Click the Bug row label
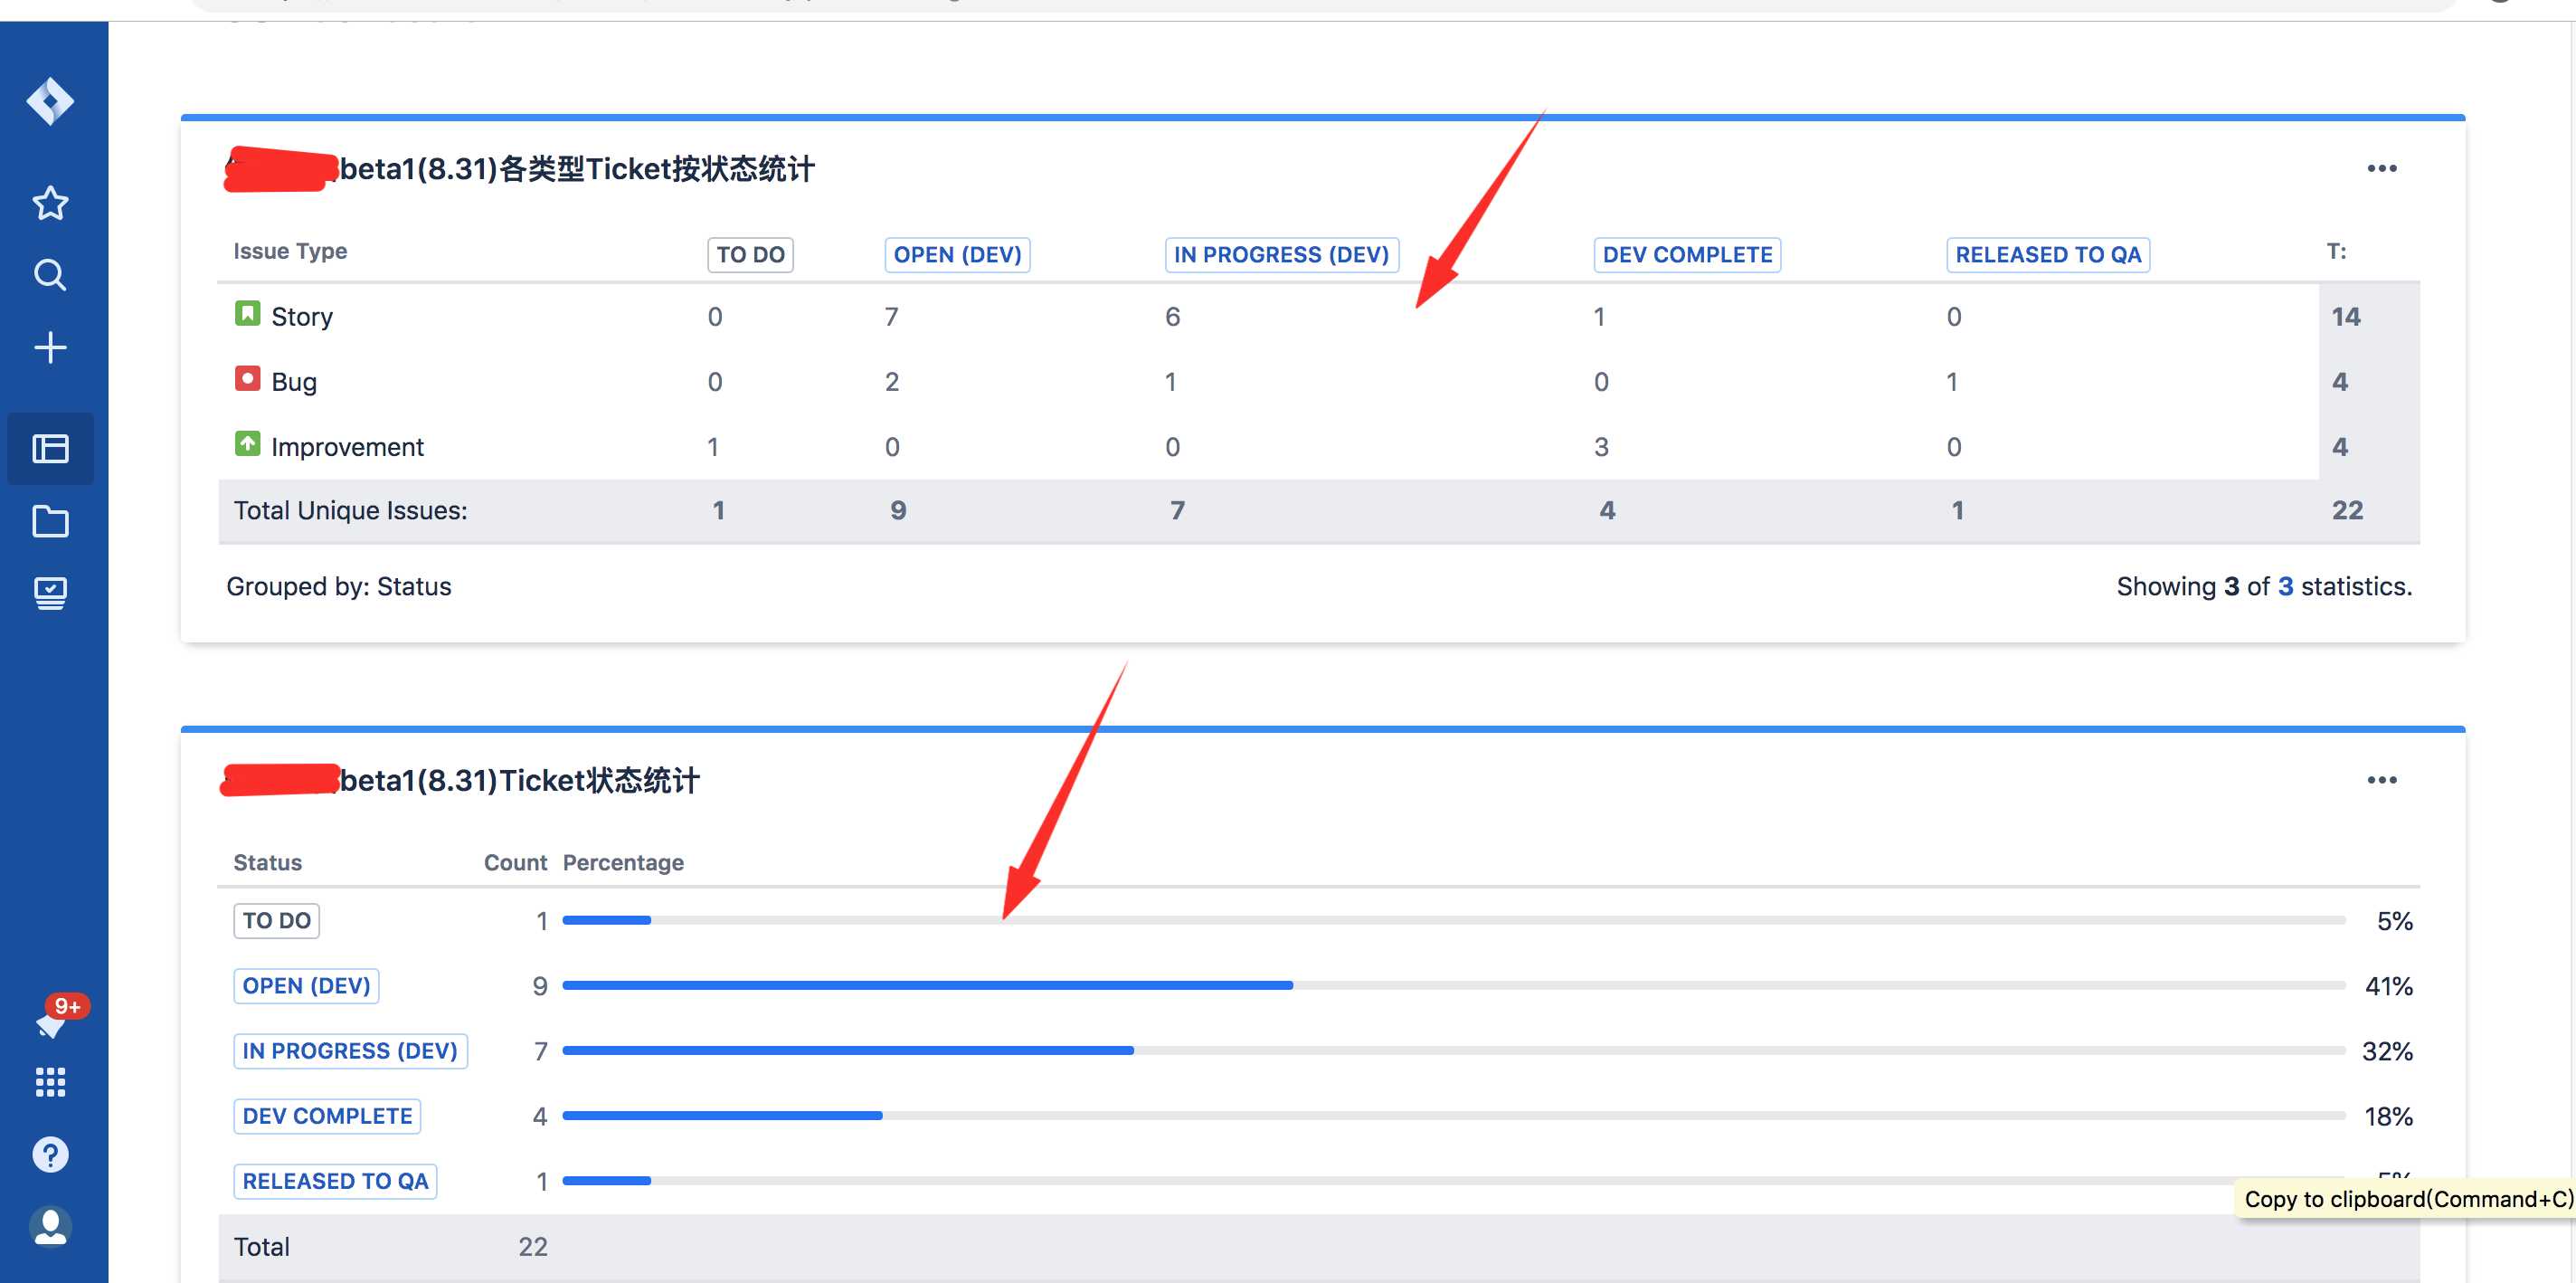Screen dimensions: 2576x1283 click(294, 382)
